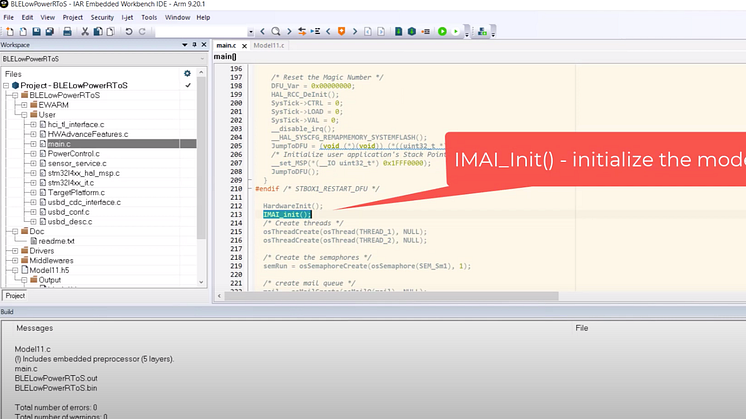This screenshot has width=746, height=419.
Task: Open the Security menu
Action: point(102,17)
